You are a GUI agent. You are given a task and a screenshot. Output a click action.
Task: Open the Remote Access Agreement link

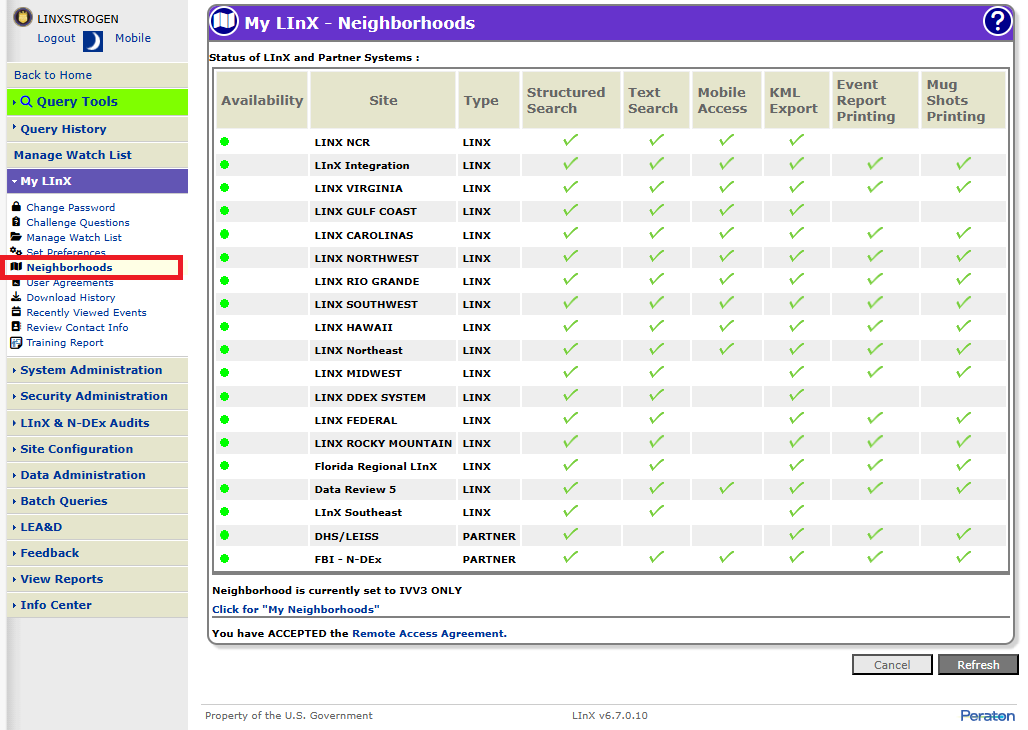pos(428,633)
